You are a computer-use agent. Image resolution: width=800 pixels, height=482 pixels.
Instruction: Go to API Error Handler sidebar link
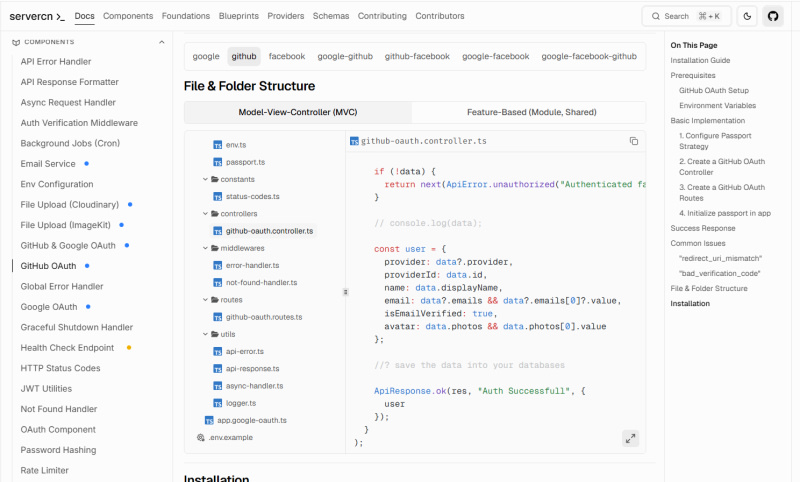[56, 62]
